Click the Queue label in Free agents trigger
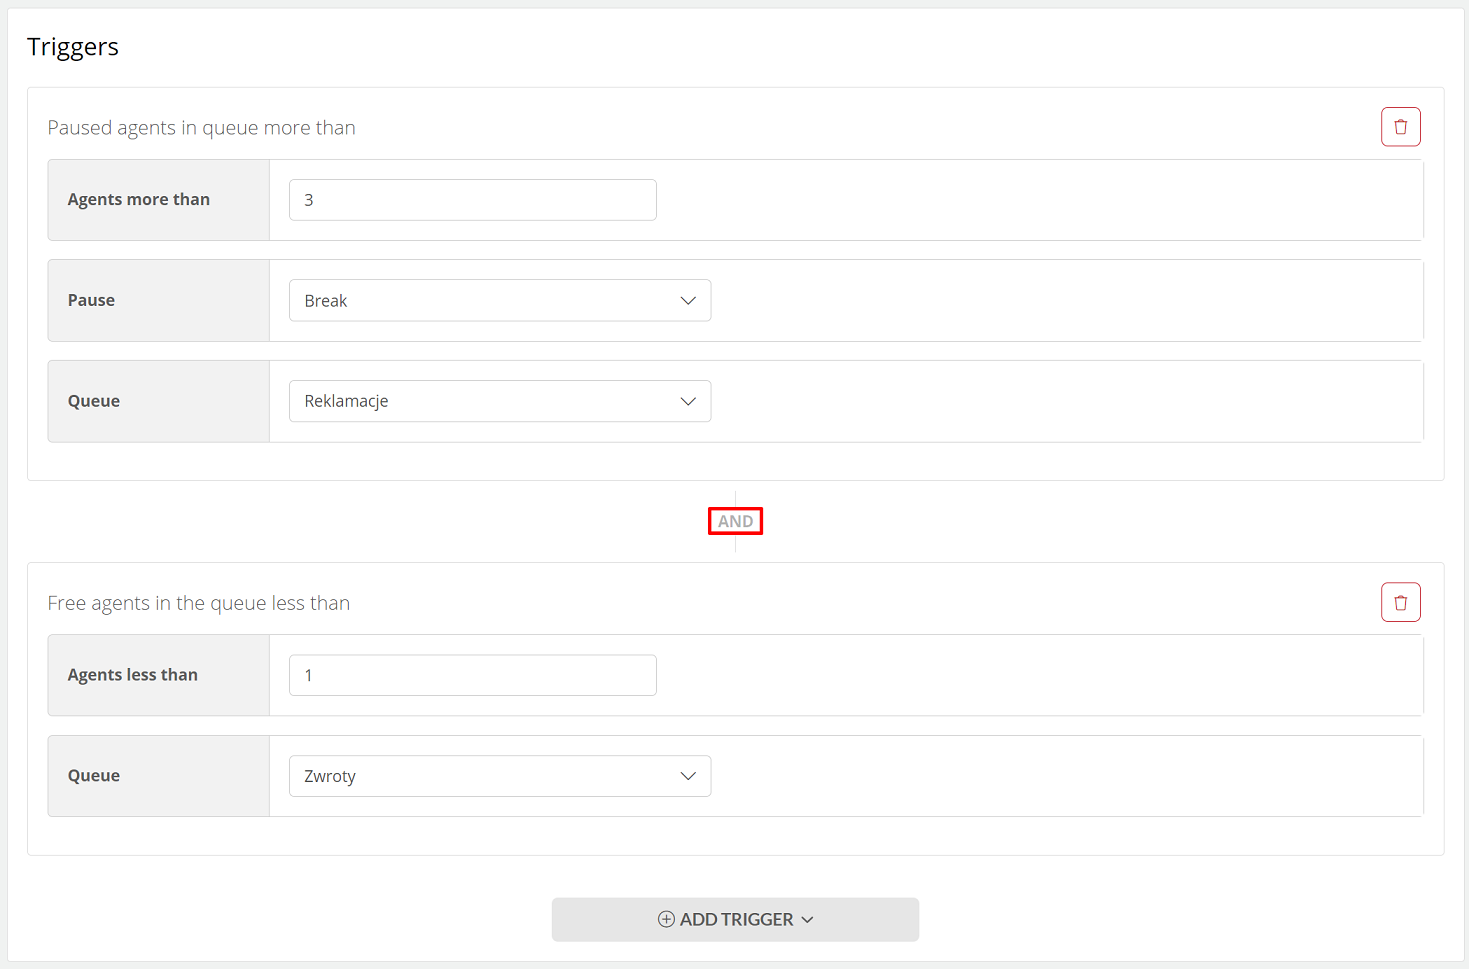This screenshot has height=969, width=1469. coord(94,775)
